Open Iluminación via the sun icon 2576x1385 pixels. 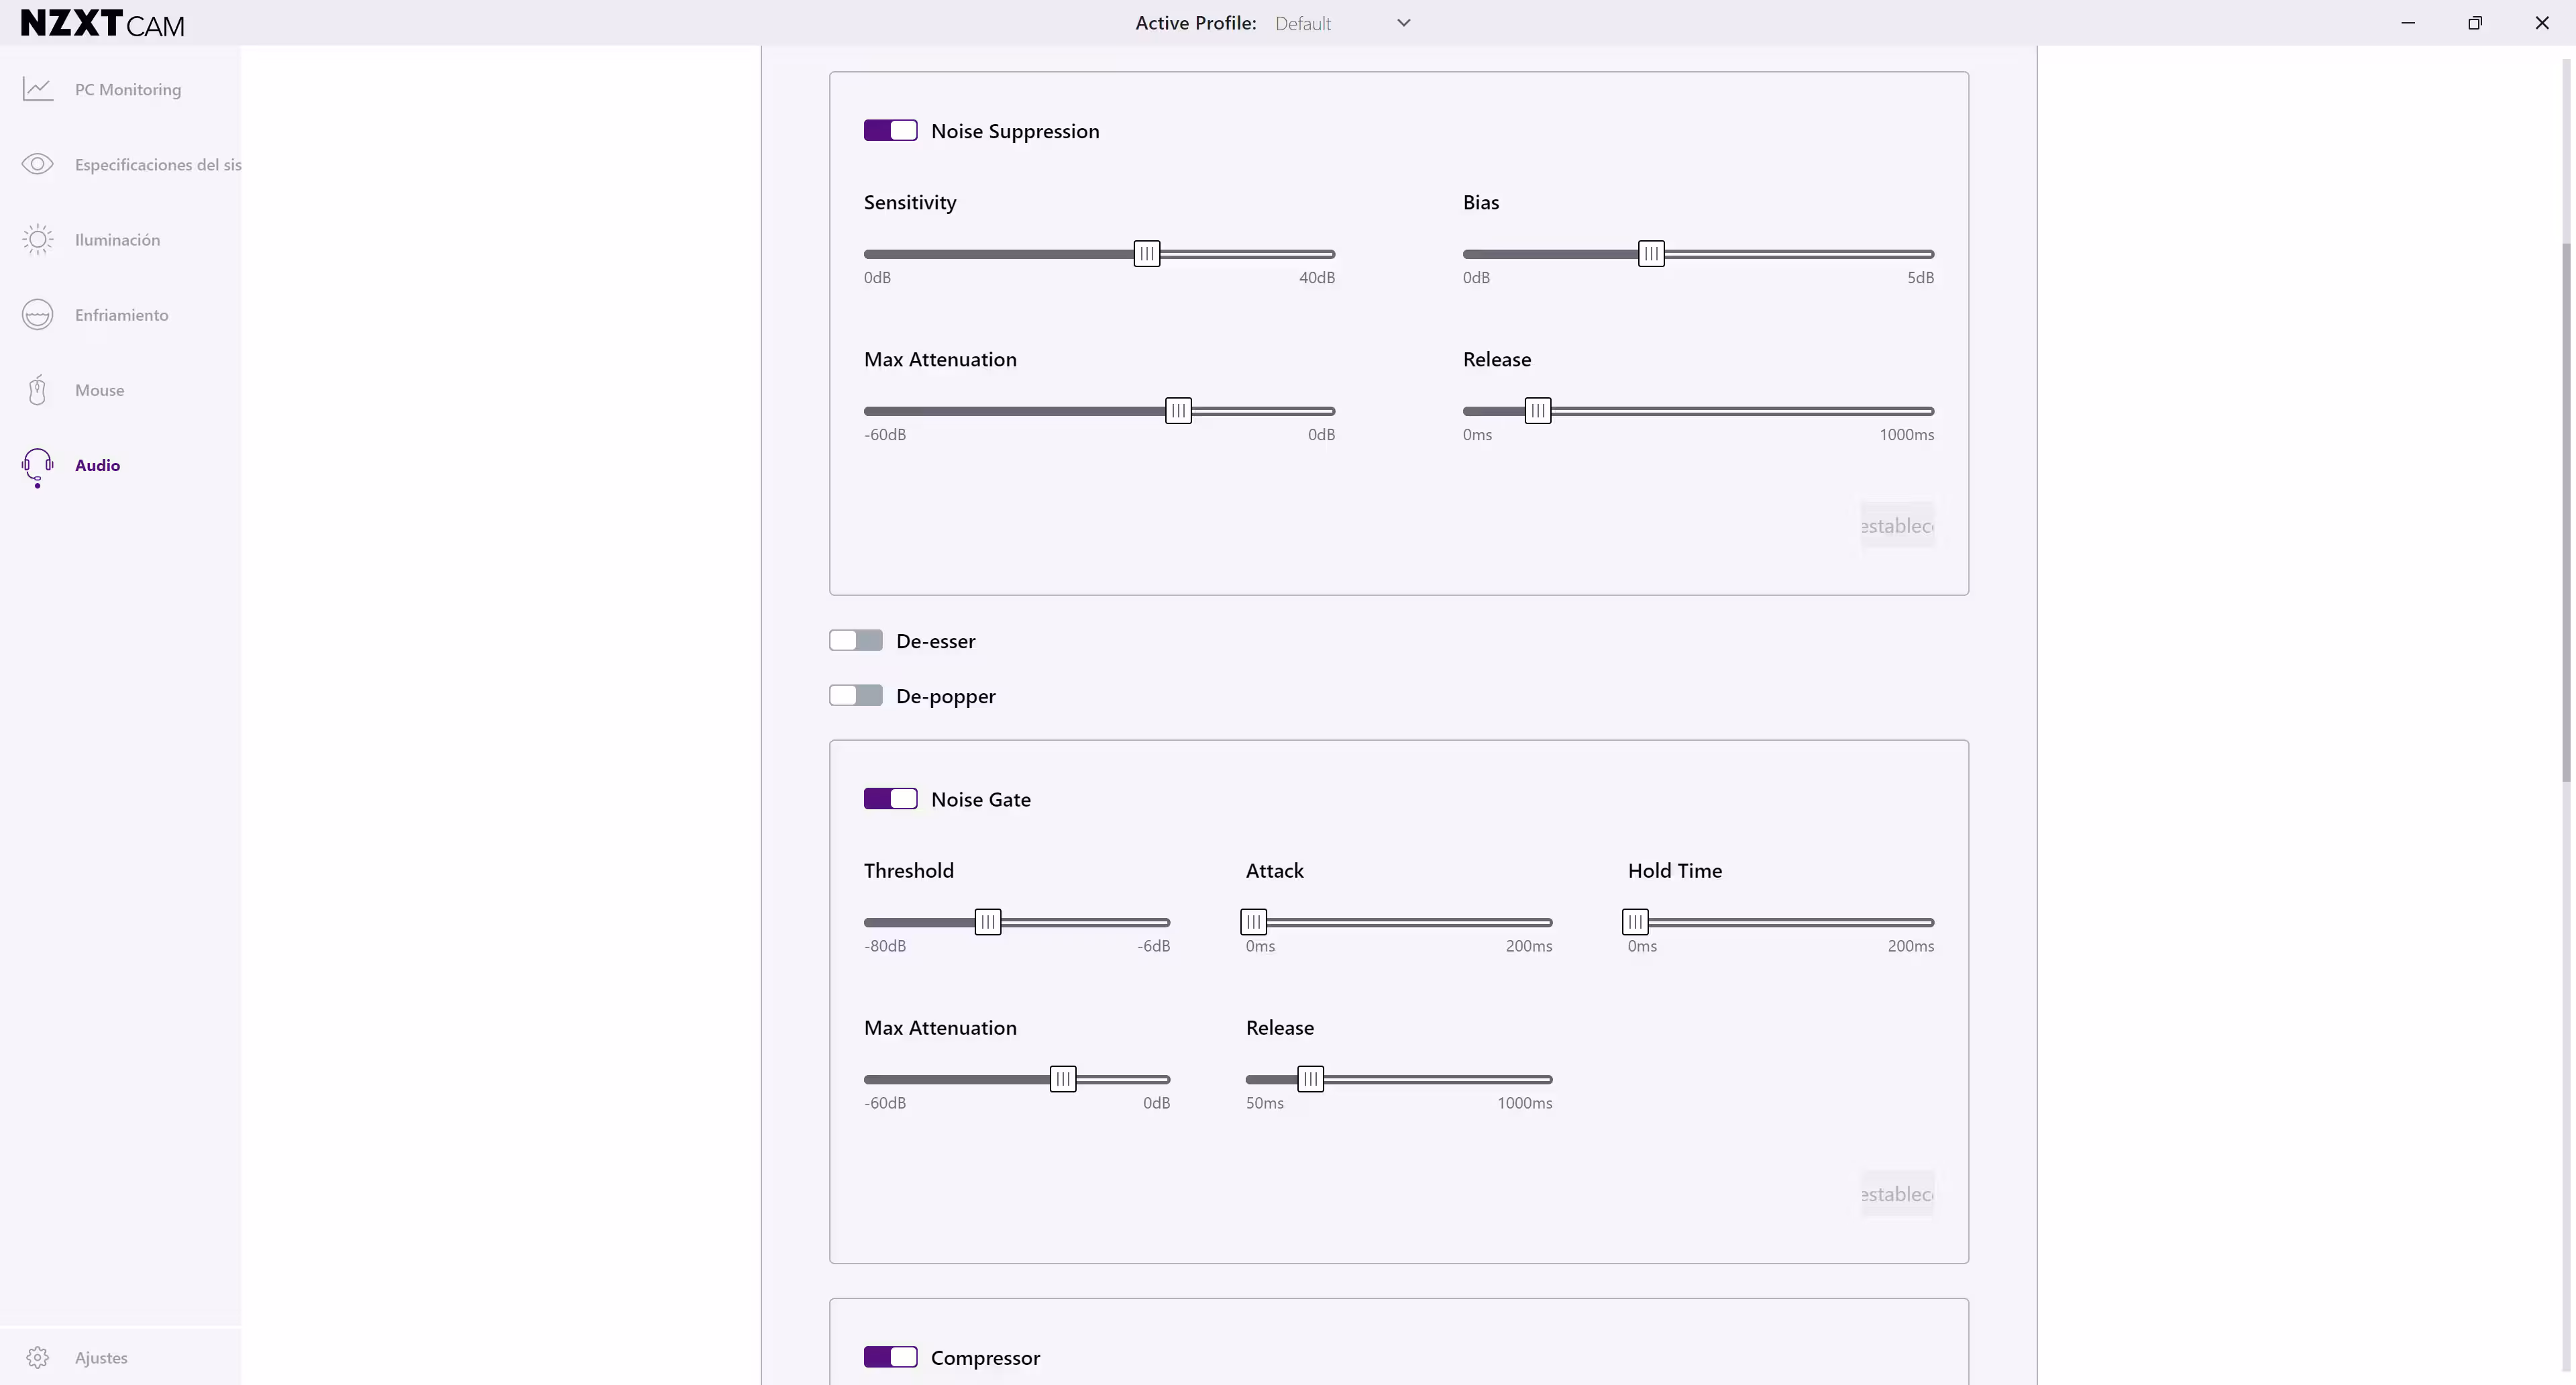point(38,239)
